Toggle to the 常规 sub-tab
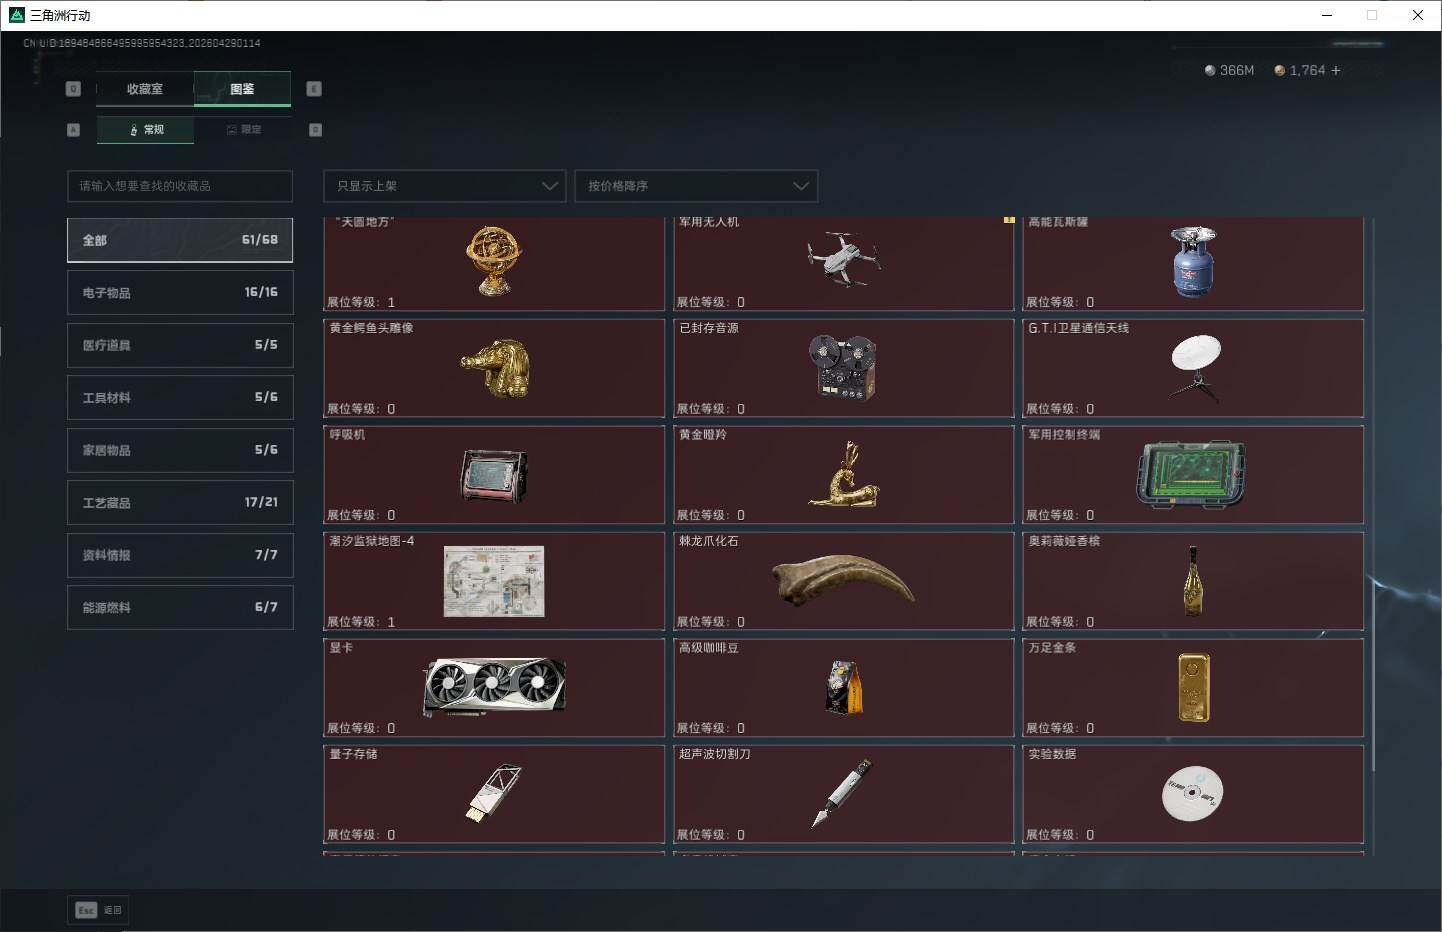This screenshot has width=1442, height=932. pos(146,130)
